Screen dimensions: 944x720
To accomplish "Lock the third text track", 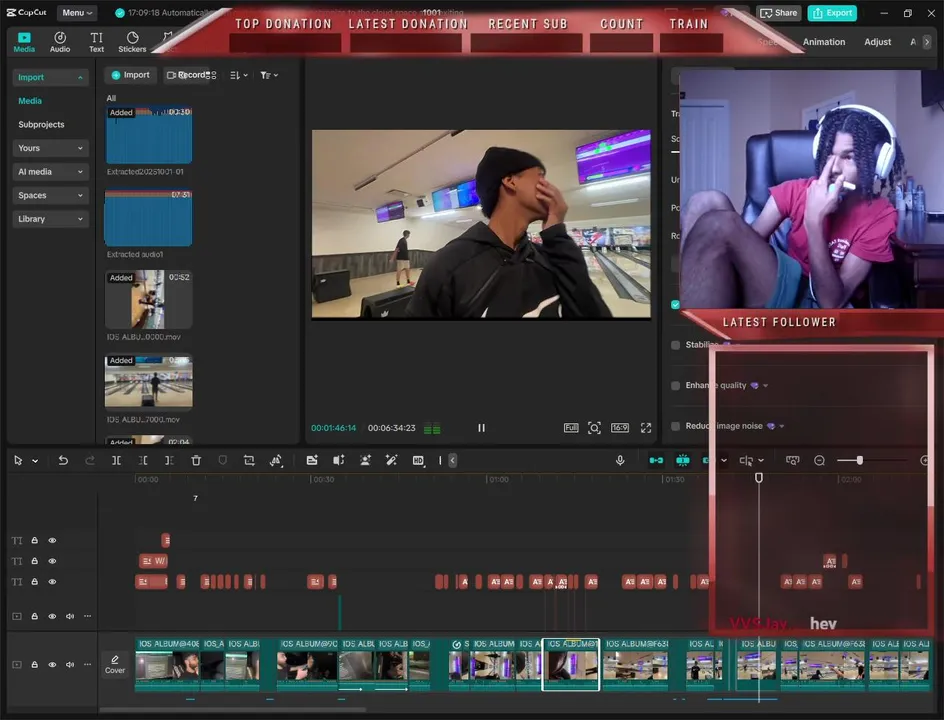I will pos(35,582).
